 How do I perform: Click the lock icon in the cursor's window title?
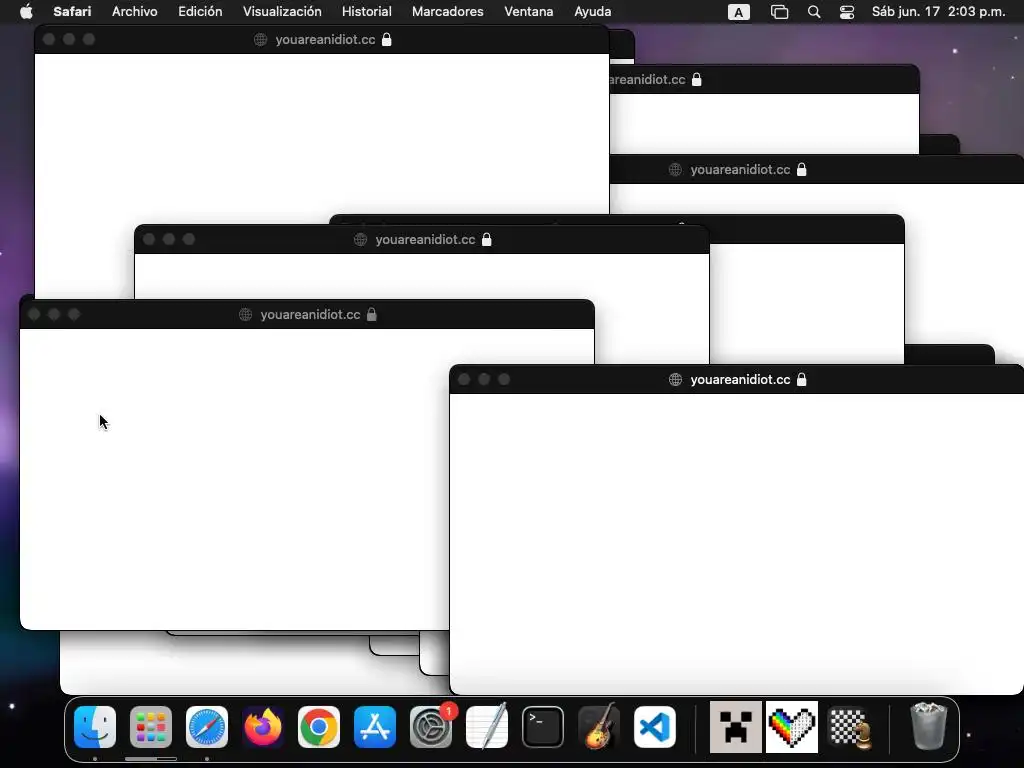pyautogui.click(x=372, y=315)
